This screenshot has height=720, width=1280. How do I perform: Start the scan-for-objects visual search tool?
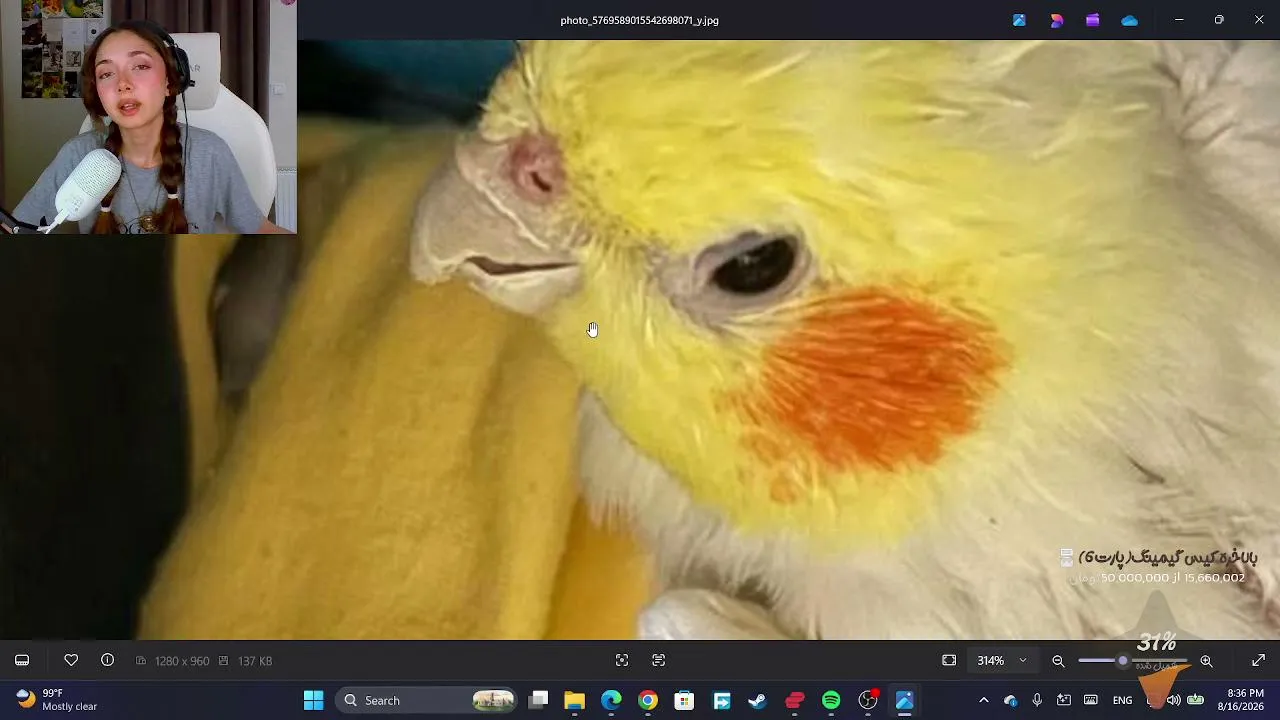click(x=622, y=660)
